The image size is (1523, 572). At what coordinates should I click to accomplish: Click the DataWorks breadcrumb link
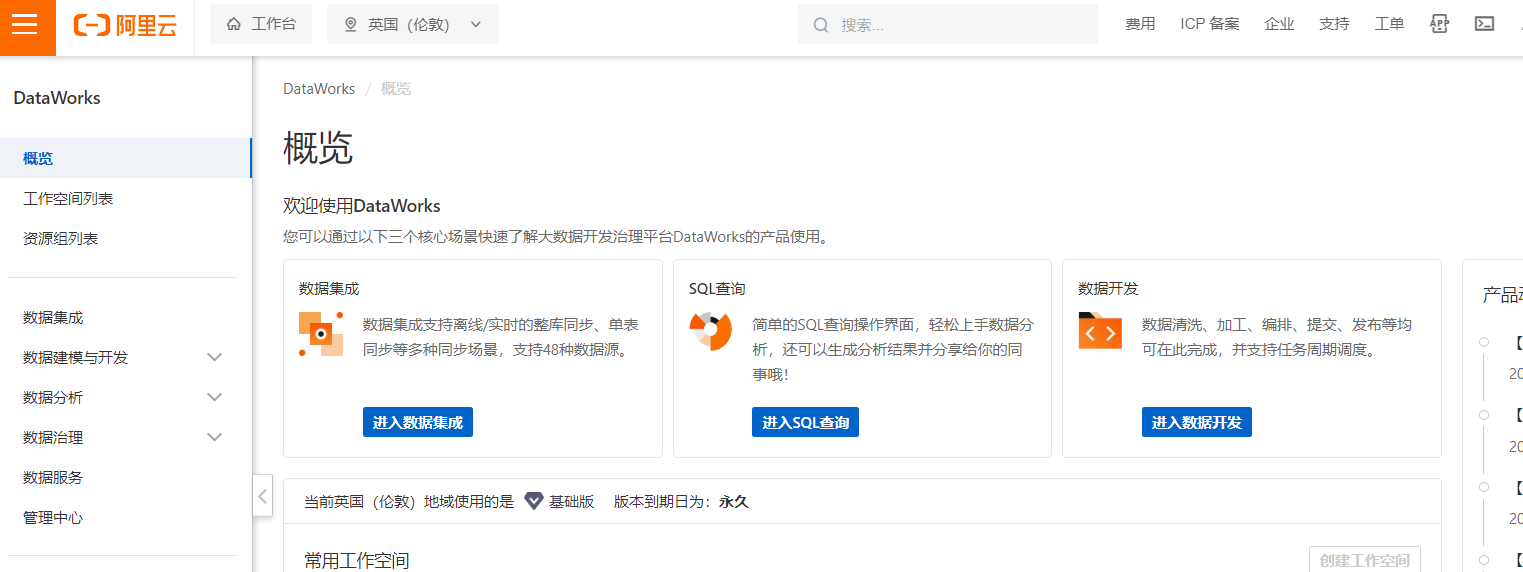pyautogui.click(x=319, y=89)
